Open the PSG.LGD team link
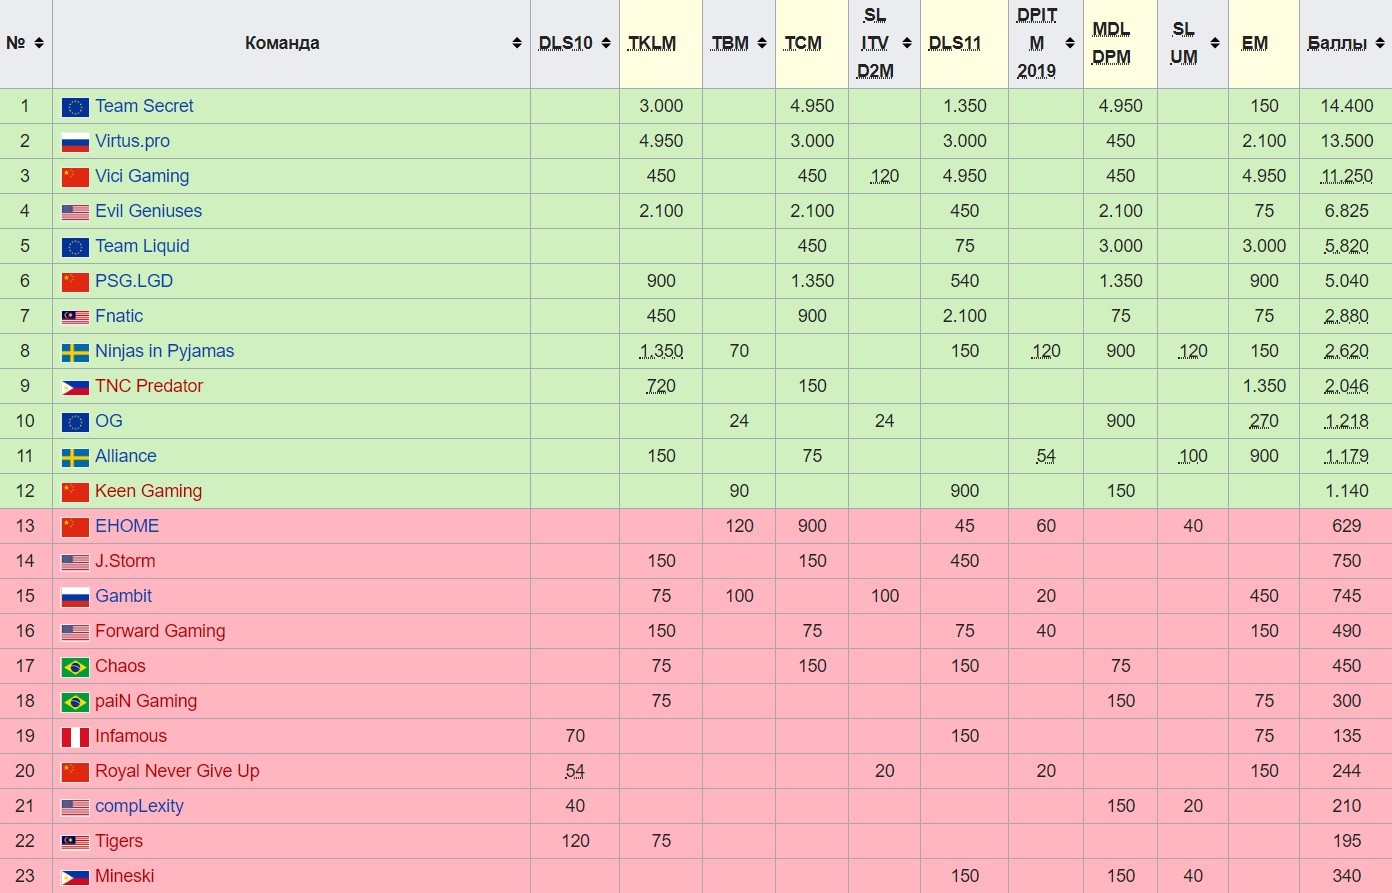The image size is (1392, 893). (134, 281)
